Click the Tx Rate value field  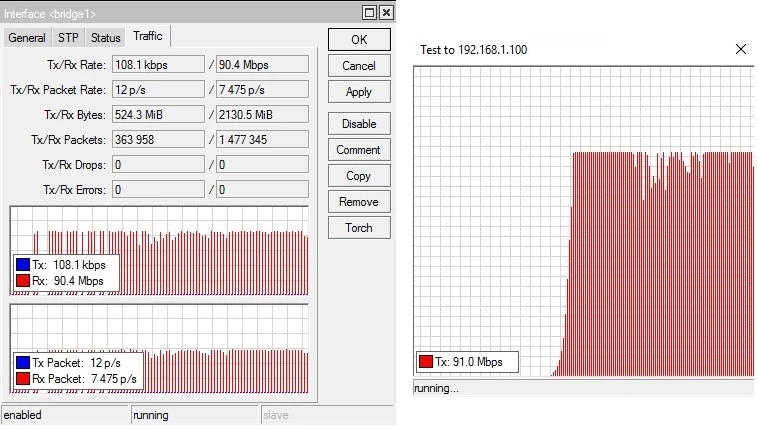coord(157,65)
